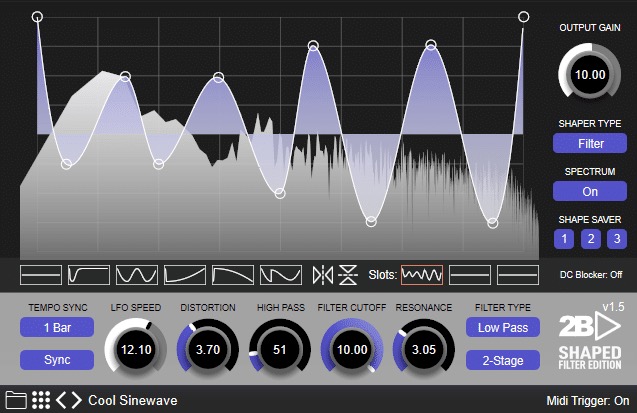Click the LFO Speed knob
The width and height of the screenshot is (637, 413).
click(x=136, y=349)
